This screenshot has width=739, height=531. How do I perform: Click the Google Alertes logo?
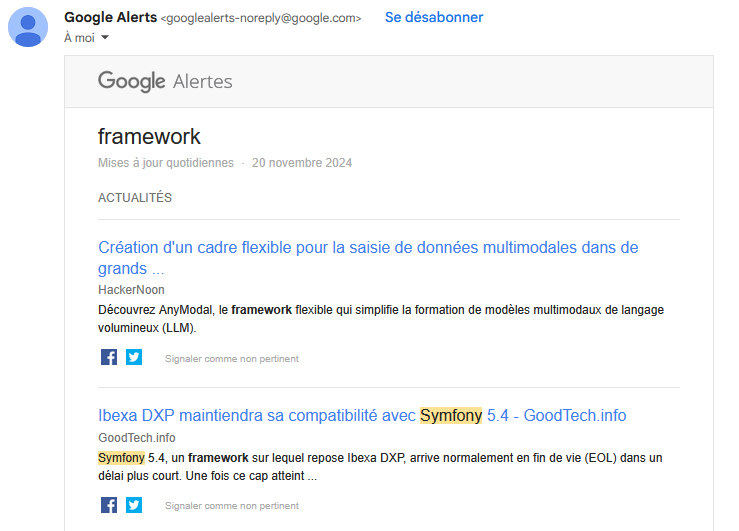click(165, 81)
